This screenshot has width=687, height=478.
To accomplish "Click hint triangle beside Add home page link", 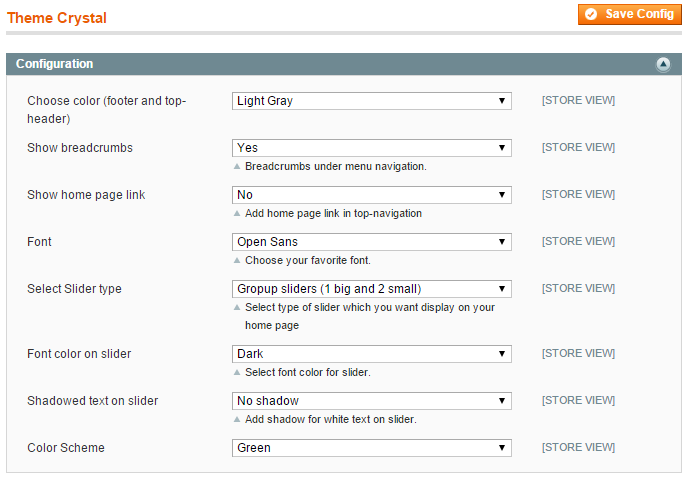I will pos(237,213).
